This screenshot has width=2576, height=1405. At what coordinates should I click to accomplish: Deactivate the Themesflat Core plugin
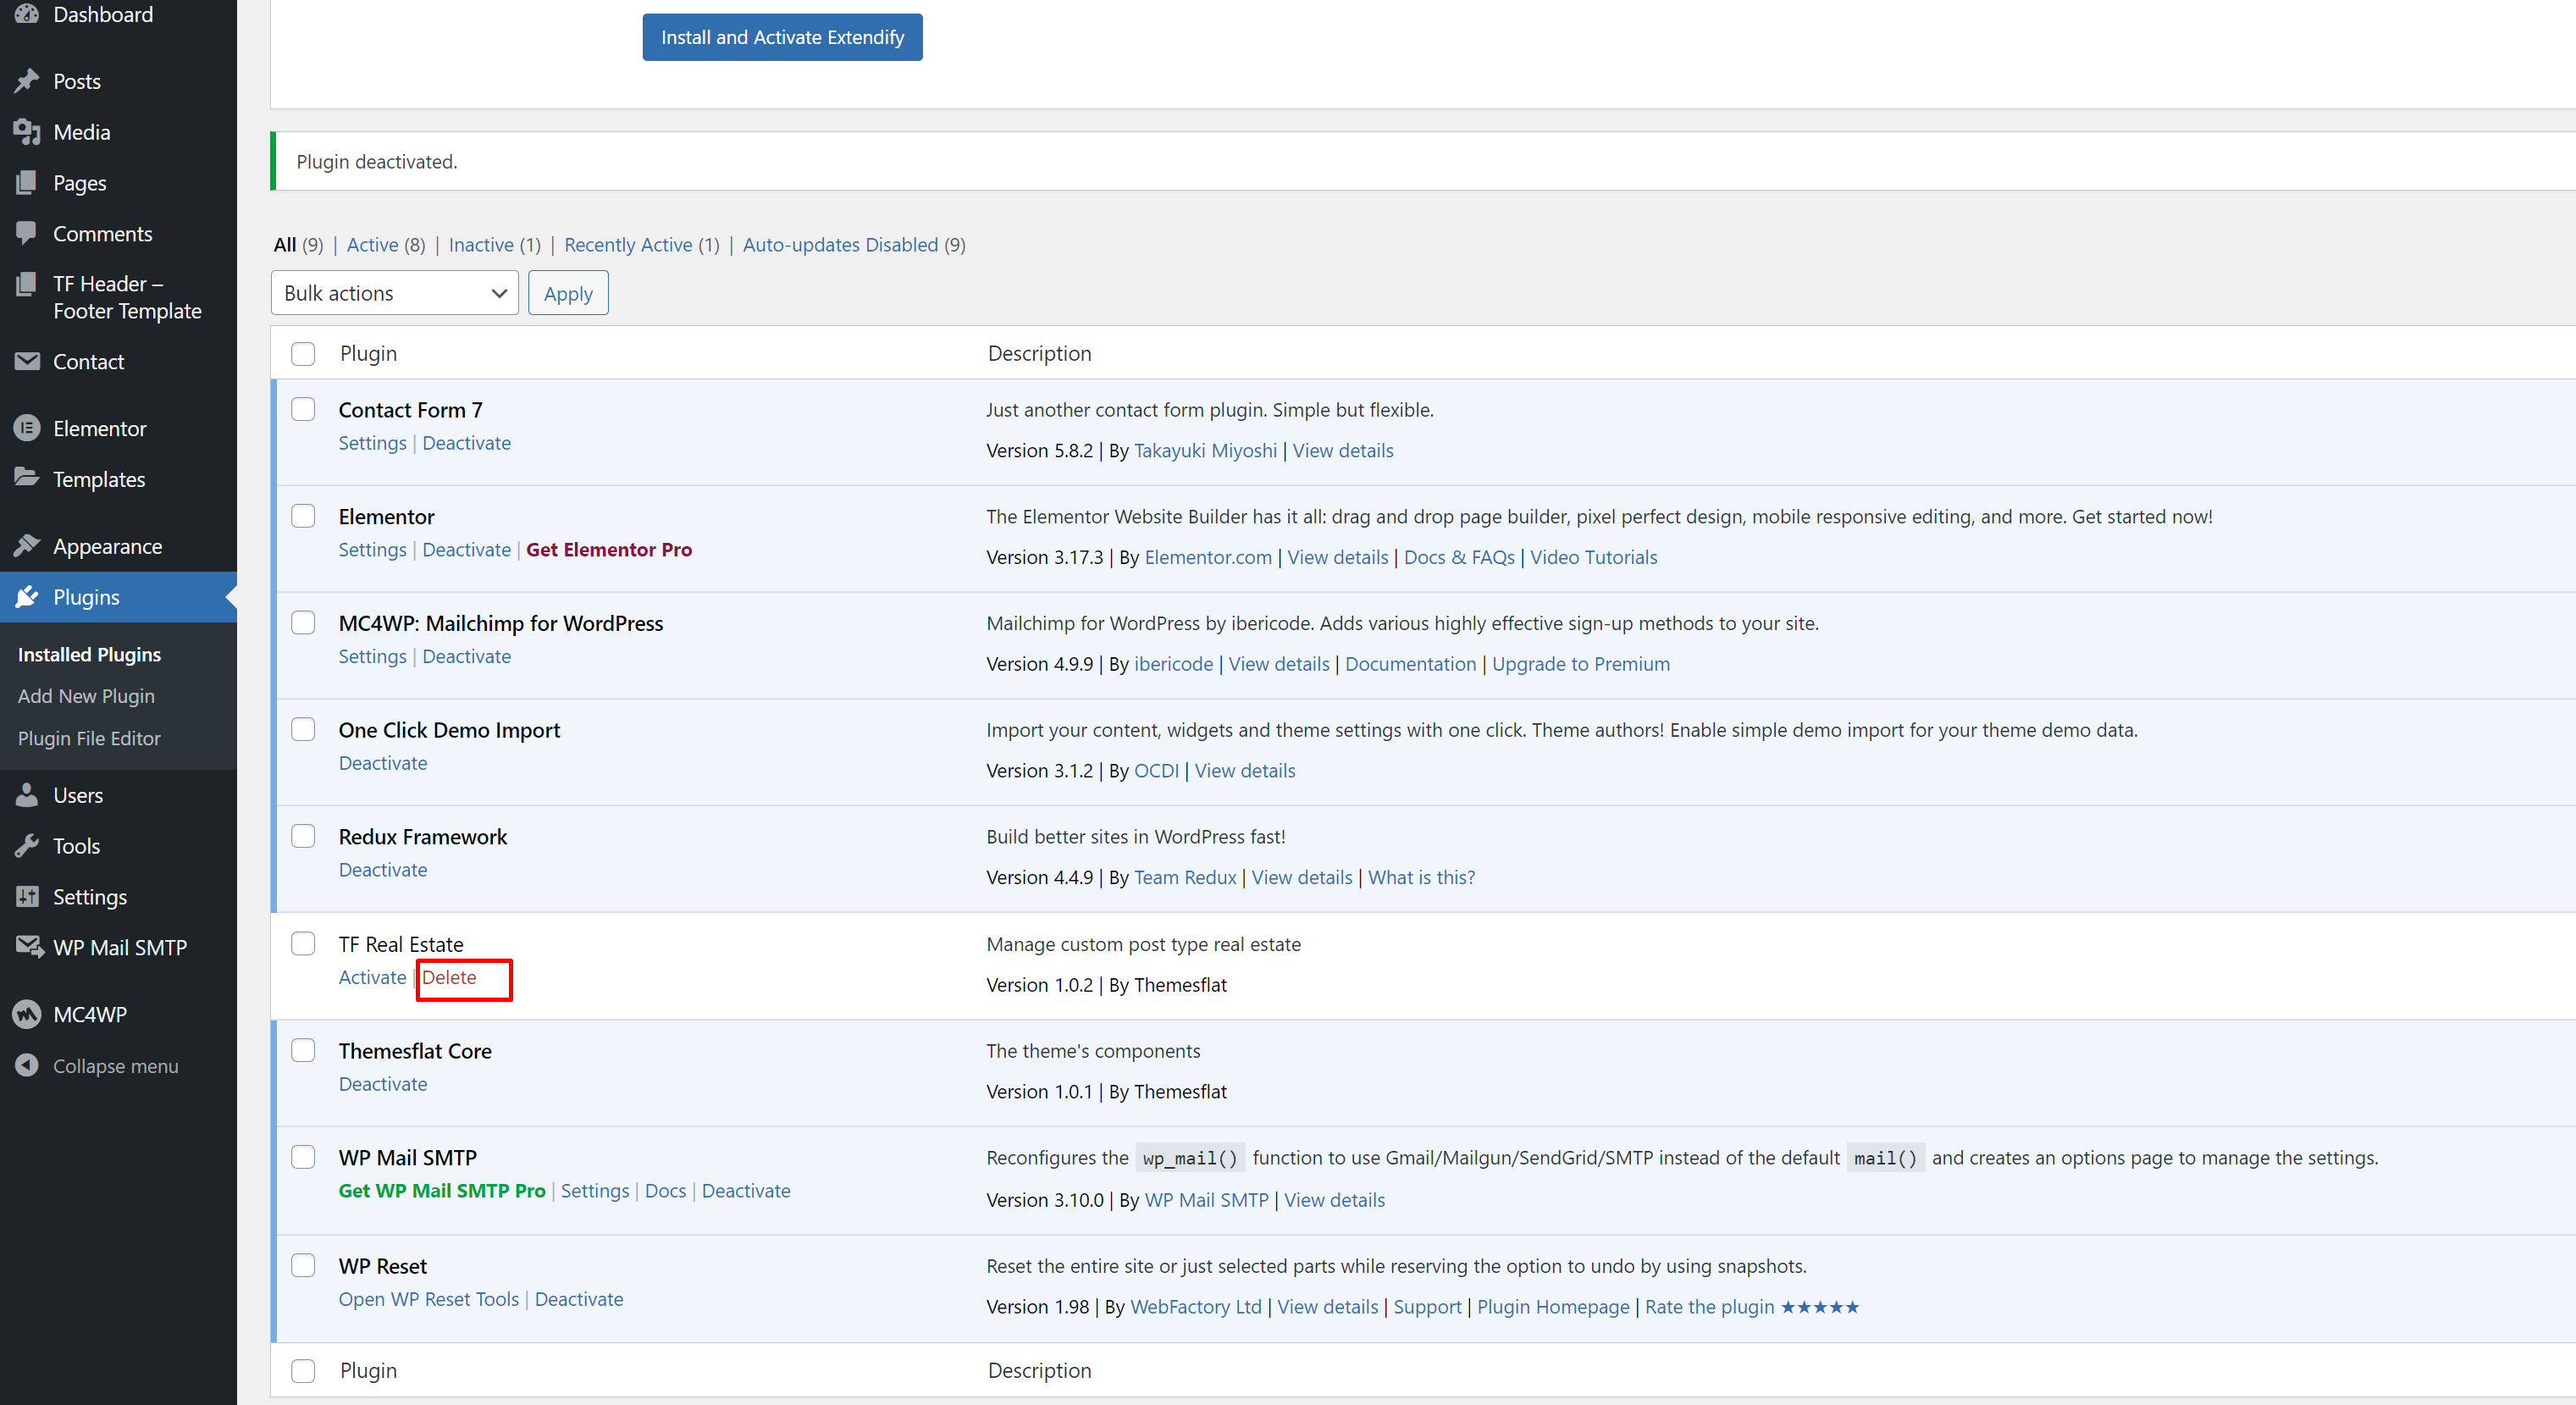tap(383, 1084)
